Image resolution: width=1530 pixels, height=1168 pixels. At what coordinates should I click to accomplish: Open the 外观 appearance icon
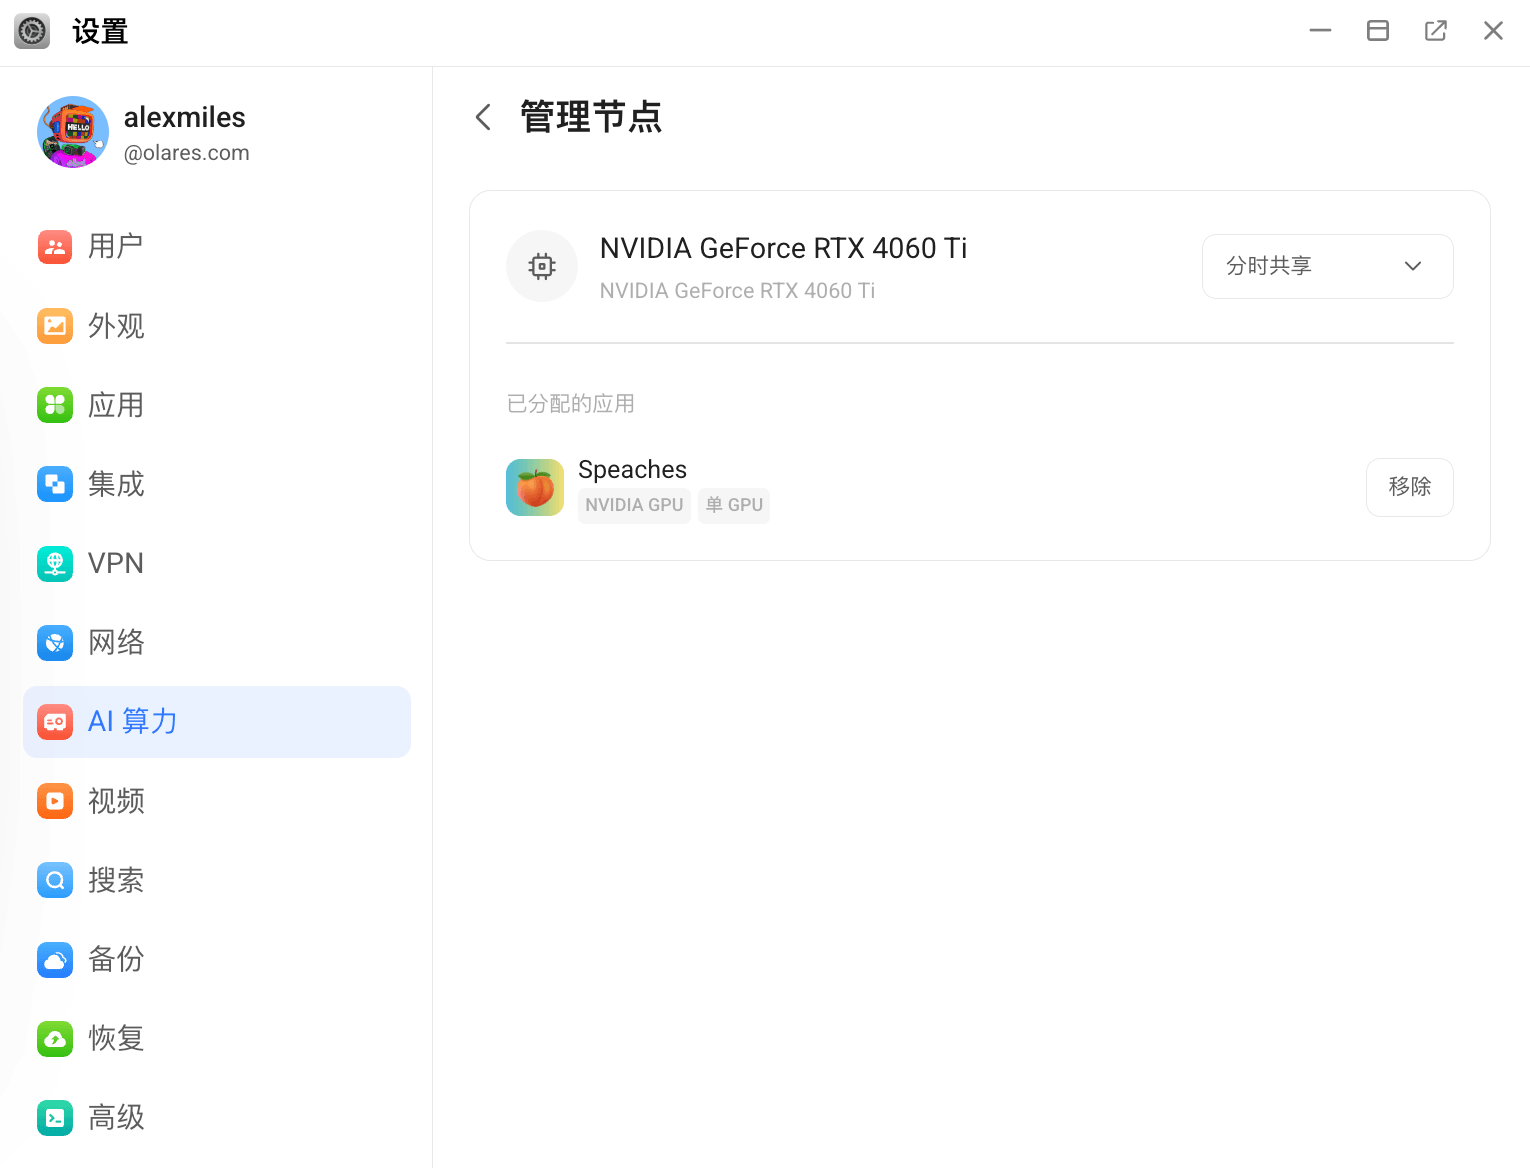click(55, 326)
